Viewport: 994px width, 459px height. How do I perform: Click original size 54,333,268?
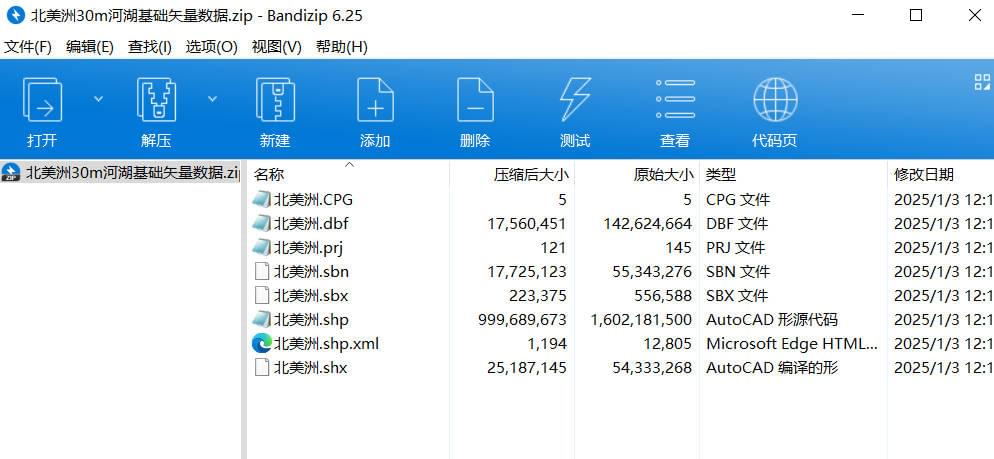(652, 368)
